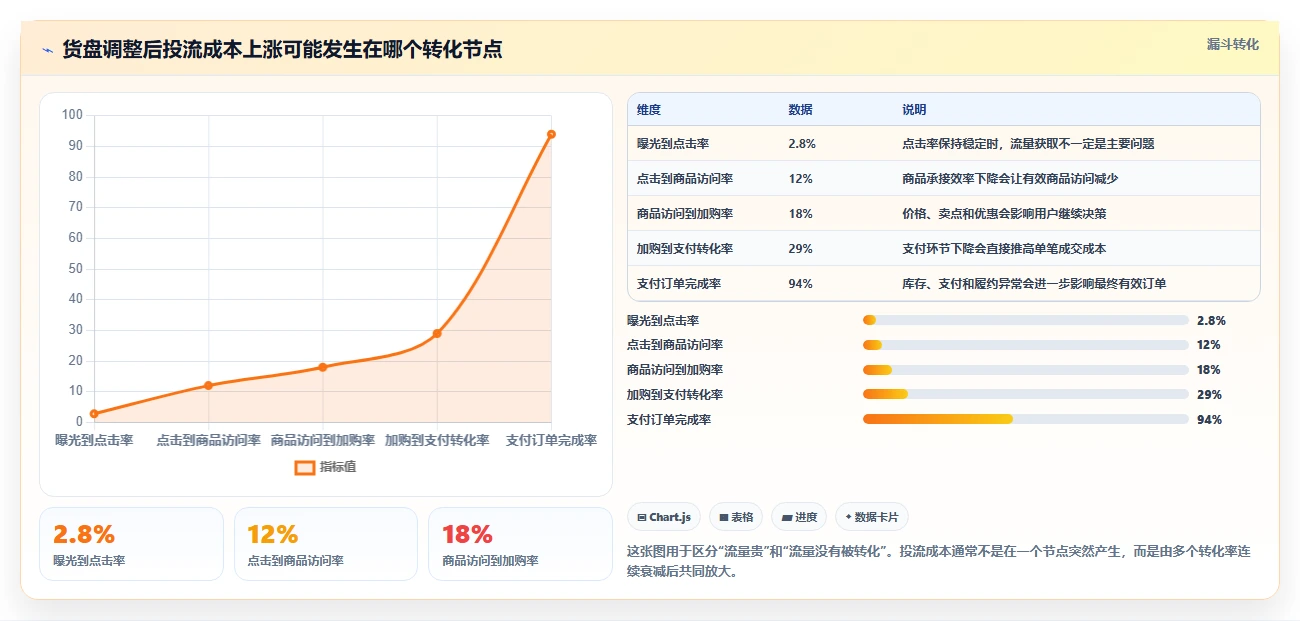Click the 100 tick on the y-axis

pyautogui.click(x=72, y=115)
